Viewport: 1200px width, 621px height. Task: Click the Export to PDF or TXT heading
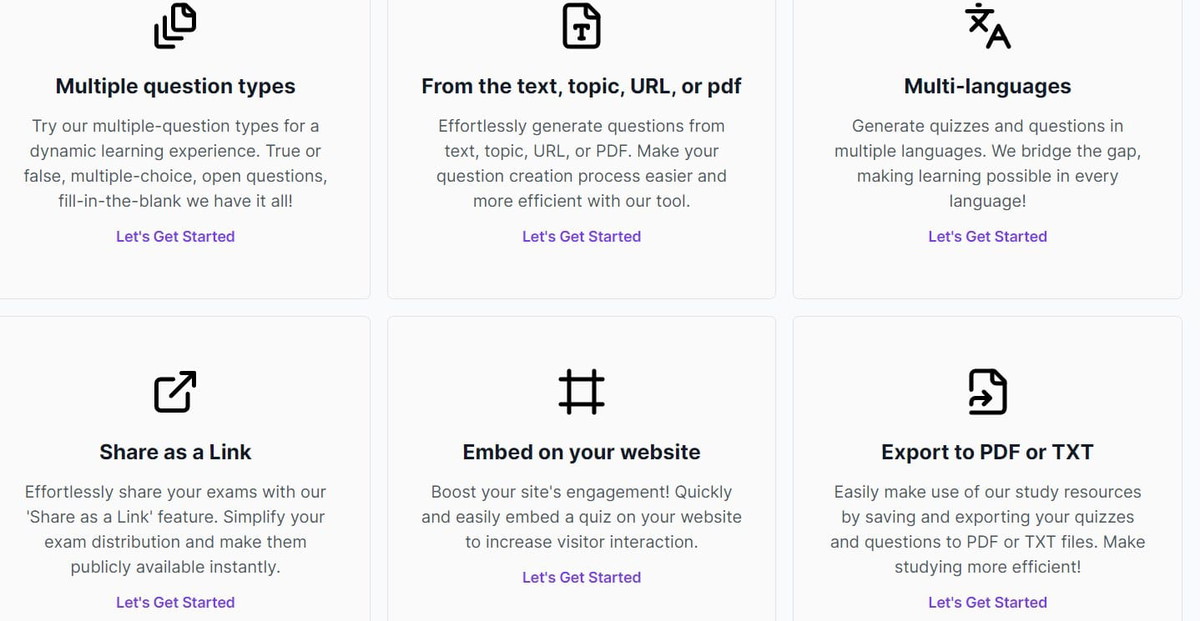click(987, 452)
